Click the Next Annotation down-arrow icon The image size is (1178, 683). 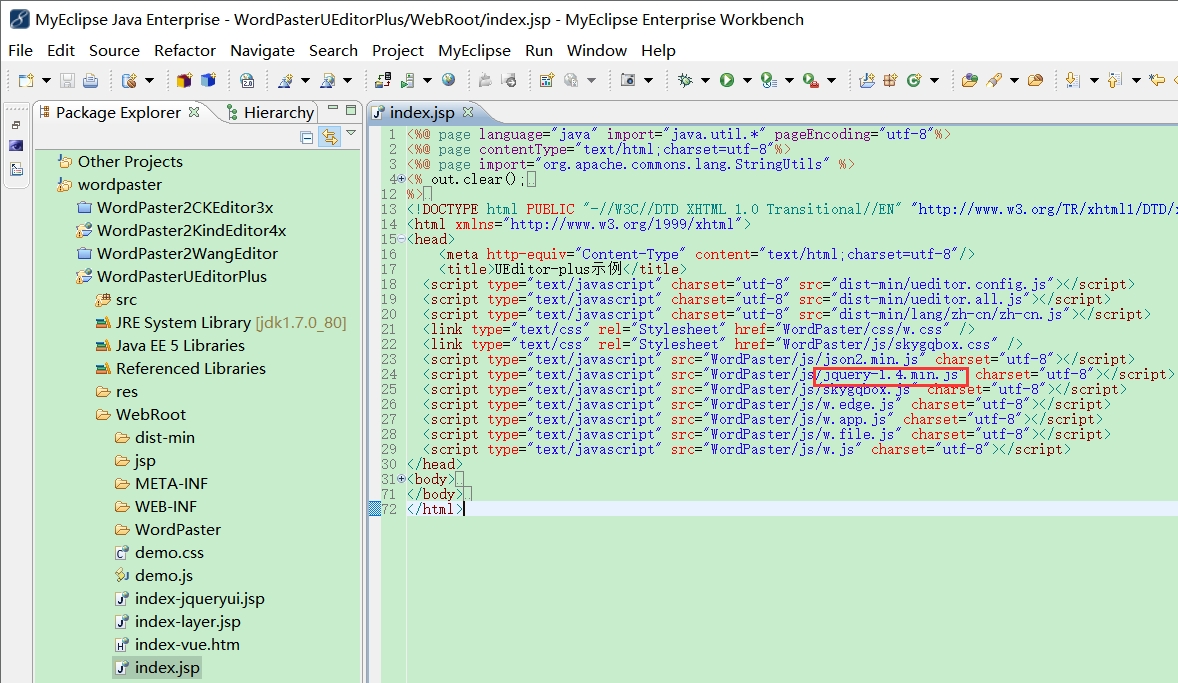click(1073, 80)
